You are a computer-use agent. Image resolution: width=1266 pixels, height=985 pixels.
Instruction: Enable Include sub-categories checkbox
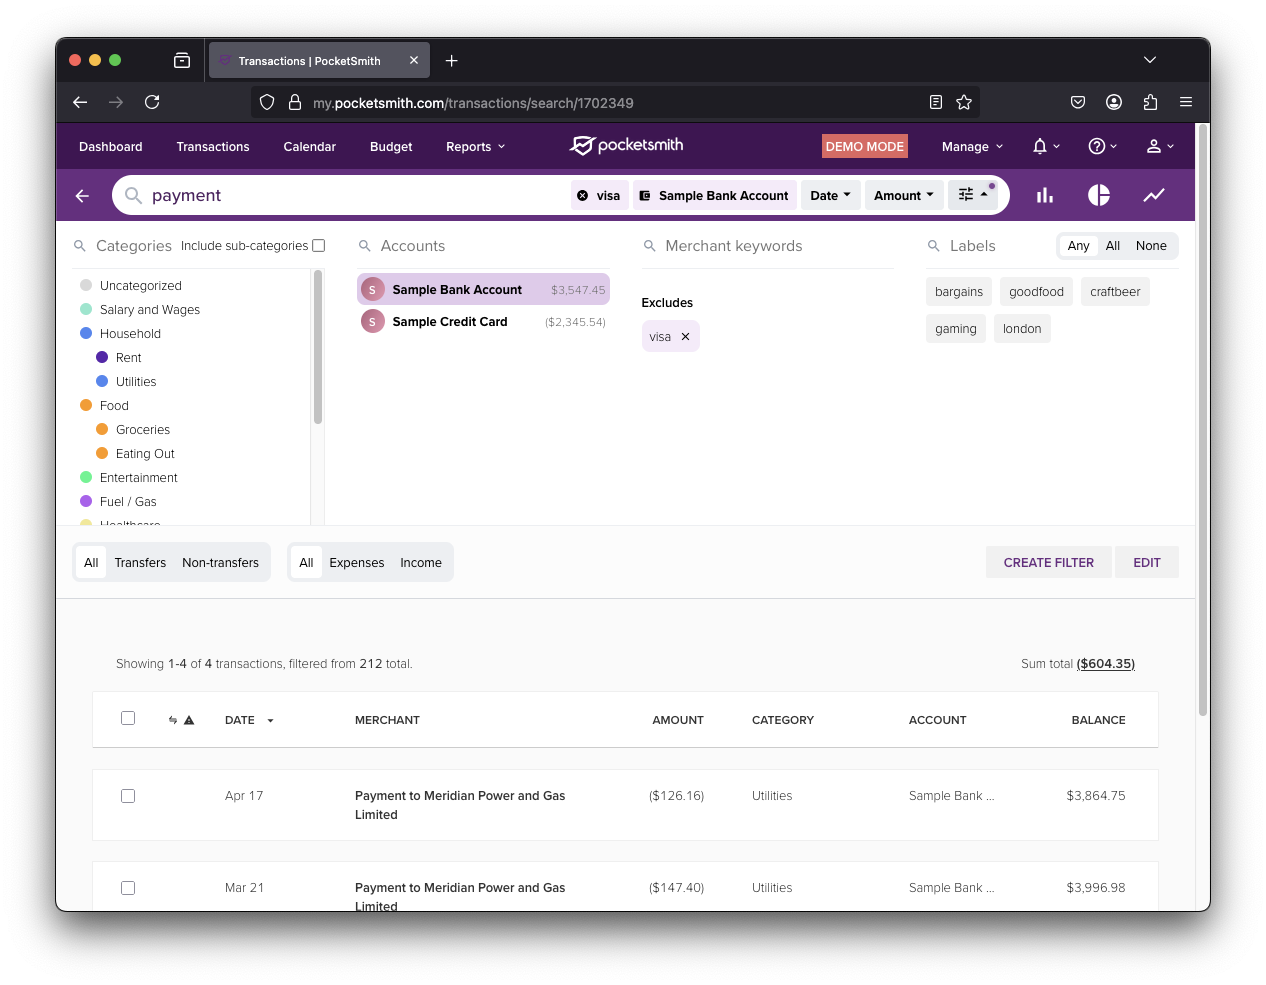[x=319, y=246]
